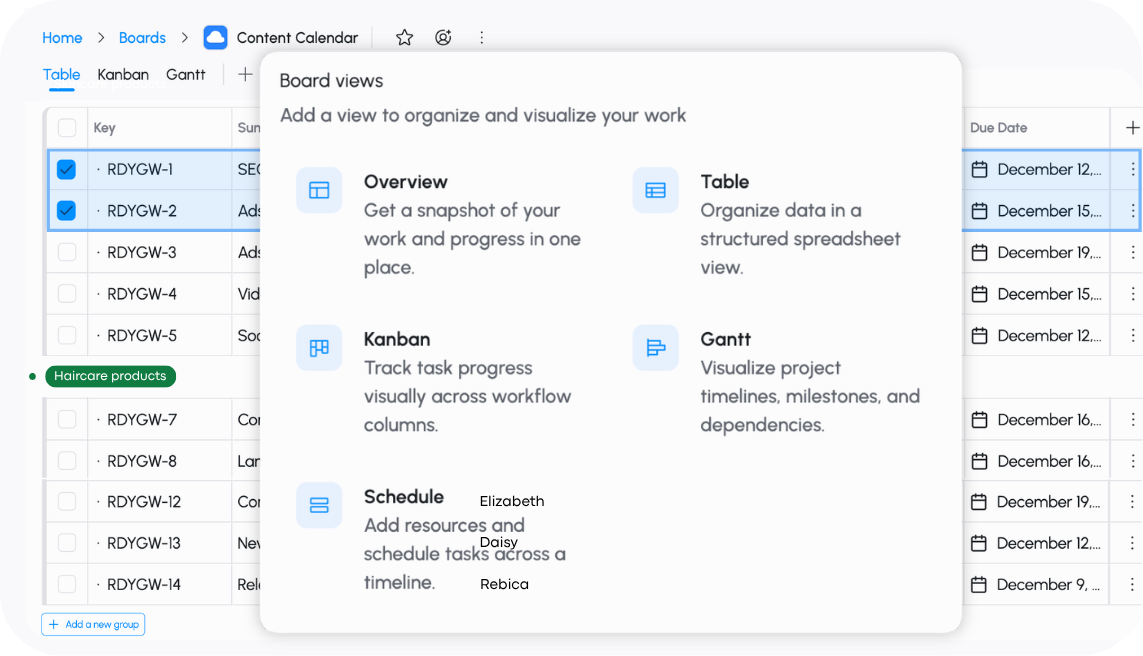Select Overview in Board views
1143x656 pixels.
tap(405, 181)
